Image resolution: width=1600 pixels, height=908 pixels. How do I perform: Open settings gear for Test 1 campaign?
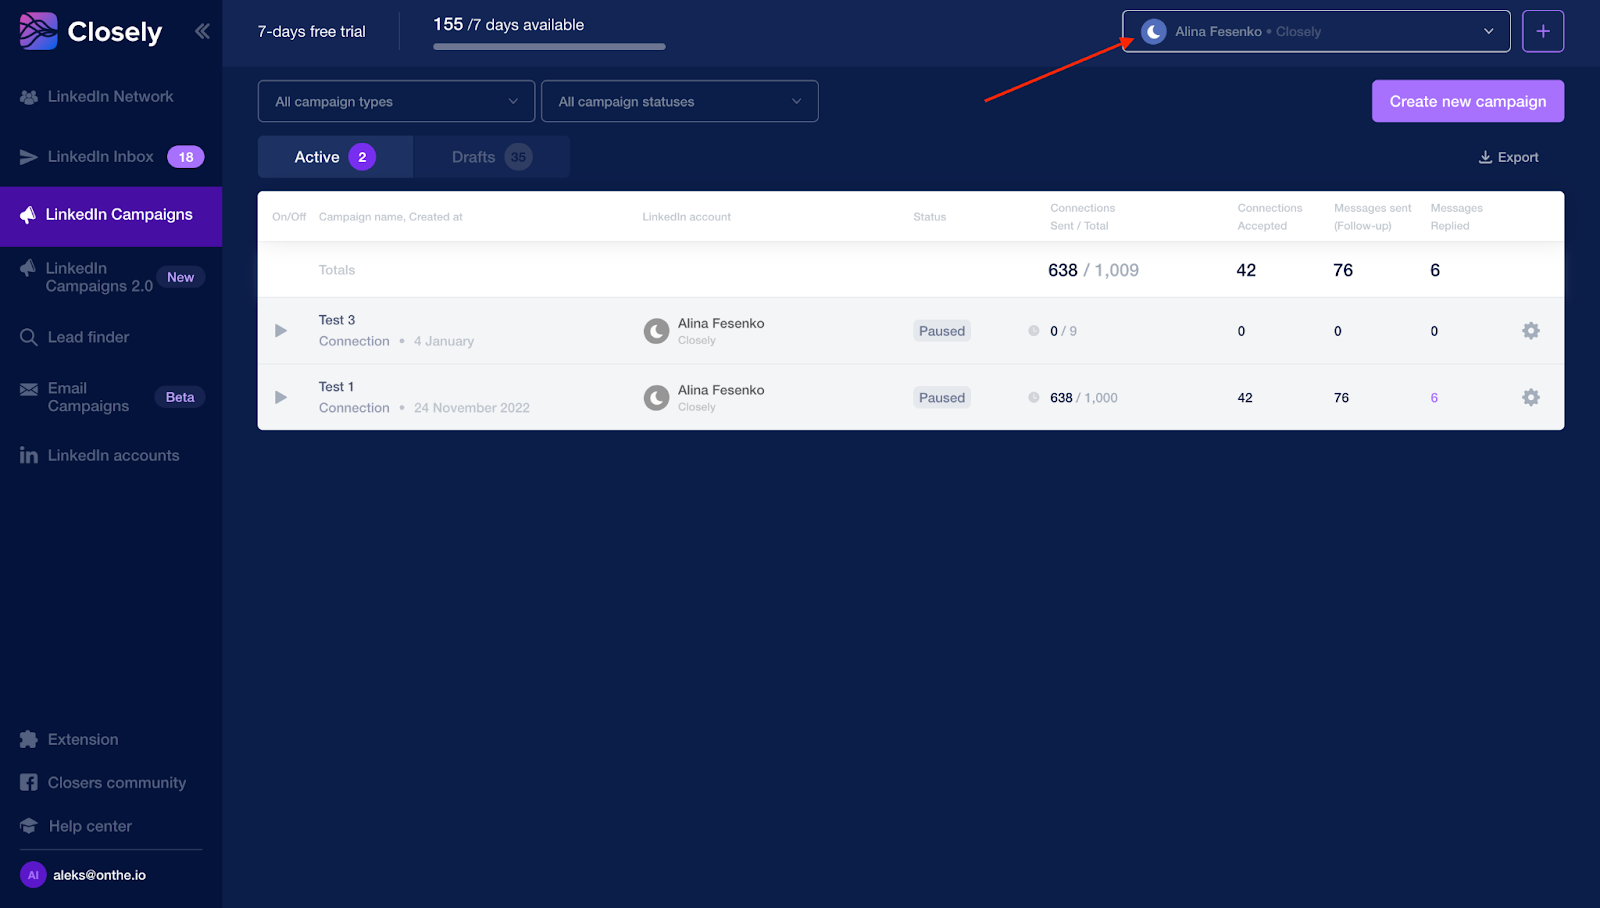pos(1531,397)
